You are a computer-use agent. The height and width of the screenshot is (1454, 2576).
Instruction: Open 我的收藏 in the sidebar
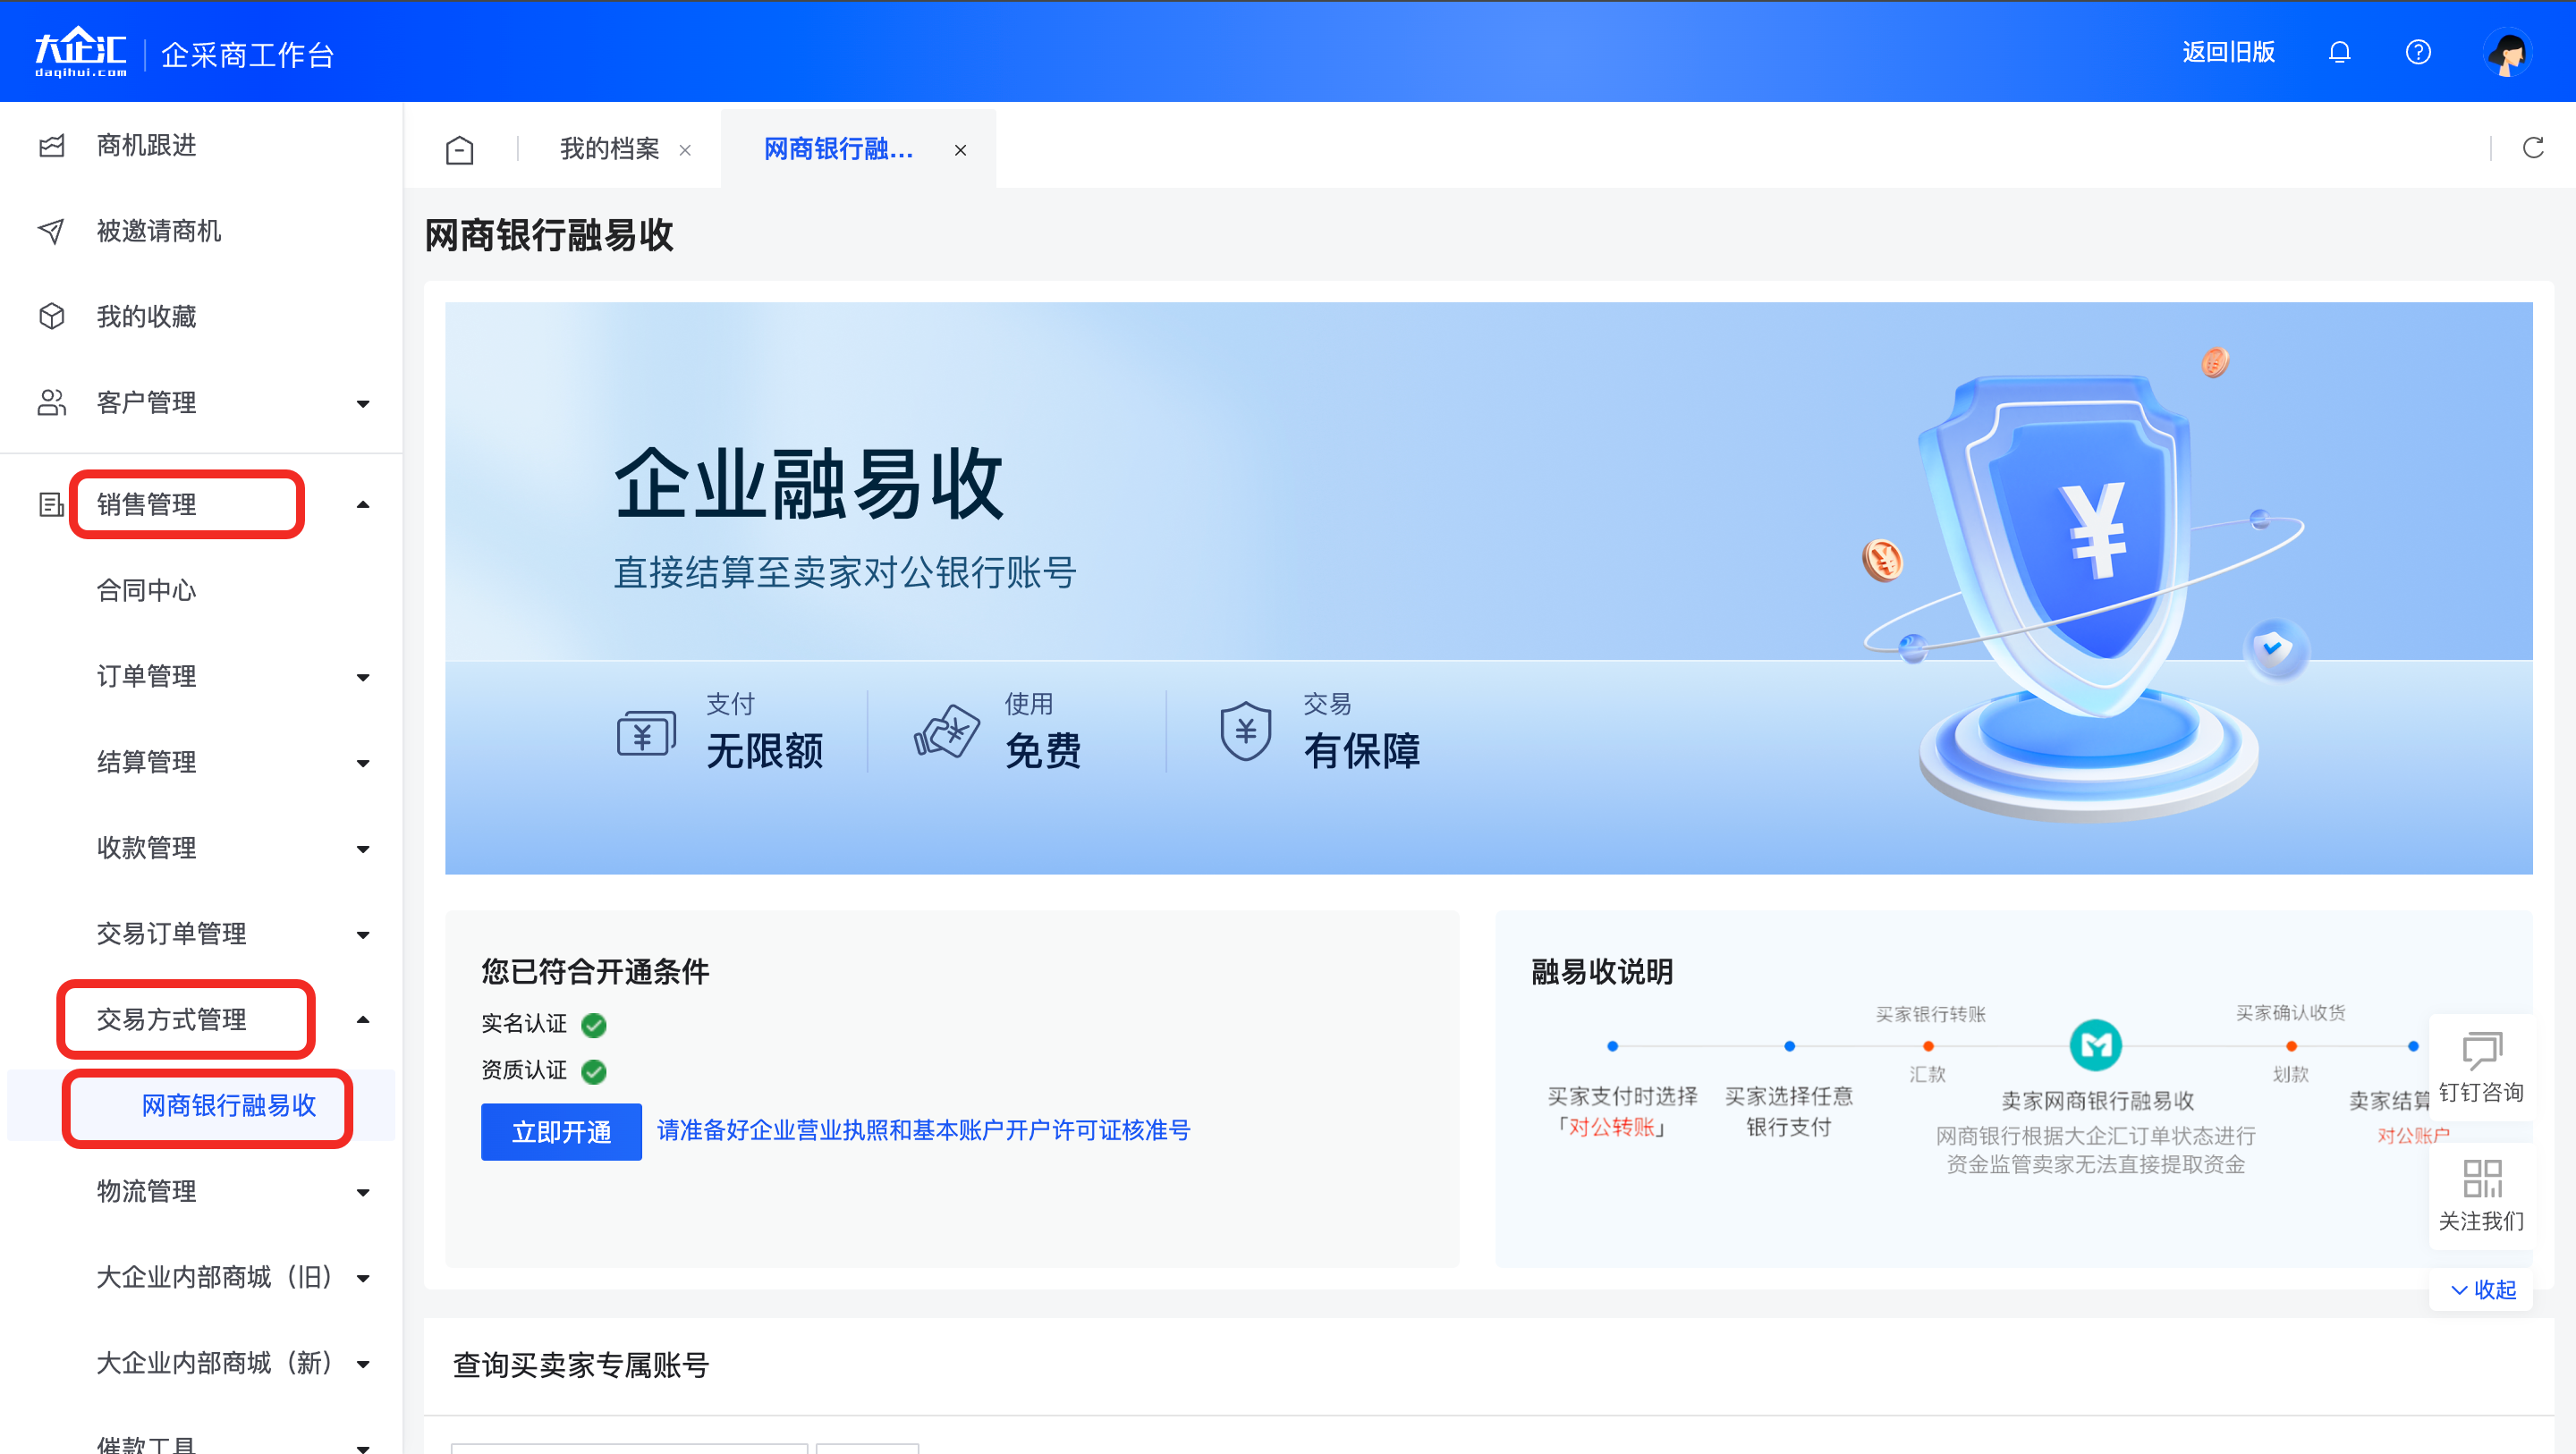[146, 317]
